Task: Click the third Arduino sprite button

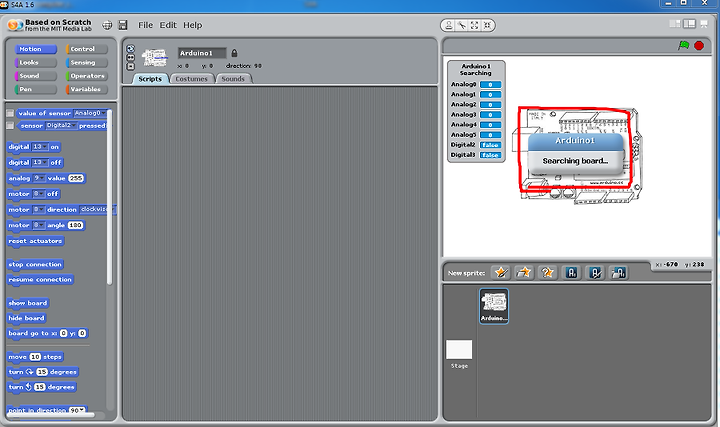Action: click(619, 273)
